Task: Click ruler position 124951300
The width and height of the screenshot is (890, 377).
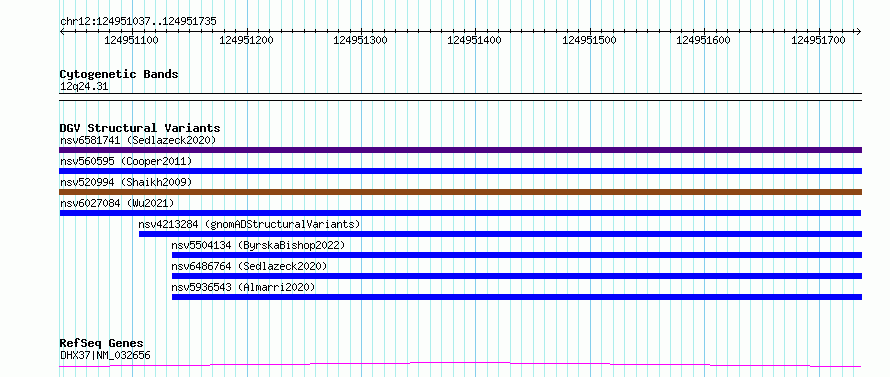Action: 360,40
